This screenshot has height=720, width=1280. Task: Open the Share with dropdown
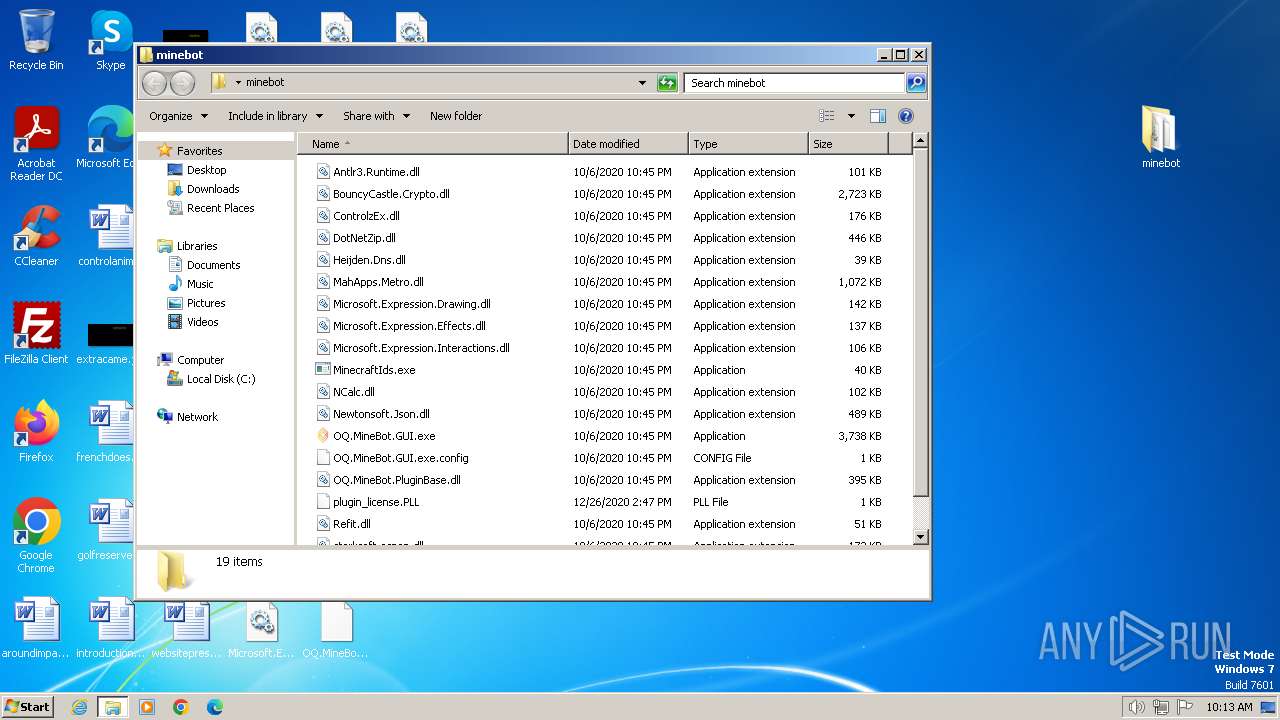click(376, 116)
